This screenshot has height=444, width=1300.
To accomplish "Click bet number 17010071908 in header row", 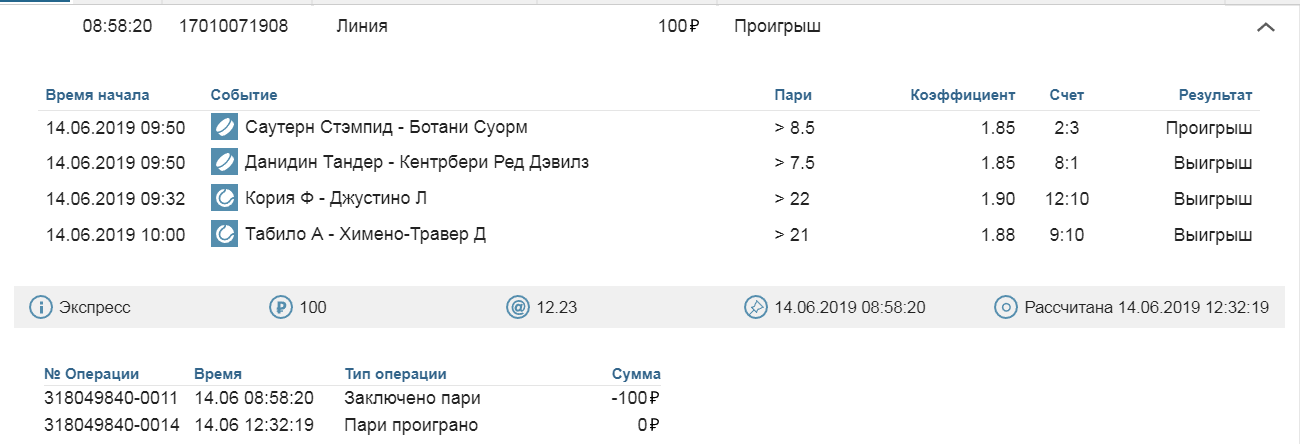I will click(x=233, y=27).
